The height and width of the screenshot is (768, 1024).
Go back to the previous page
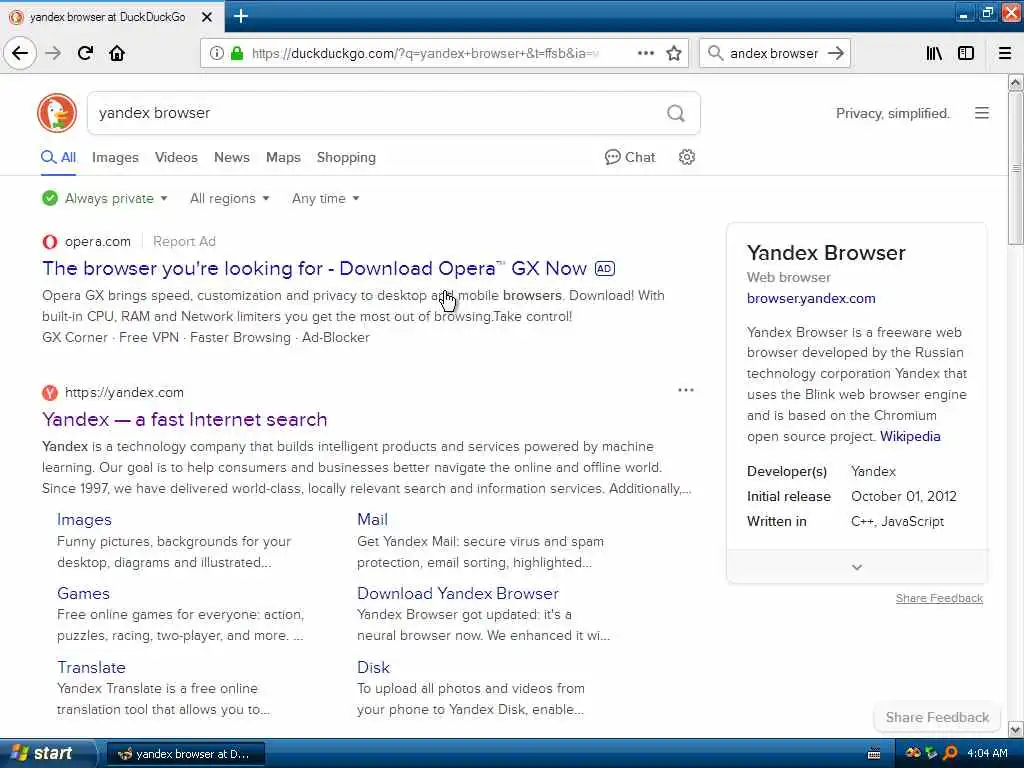tap(20, 54)
